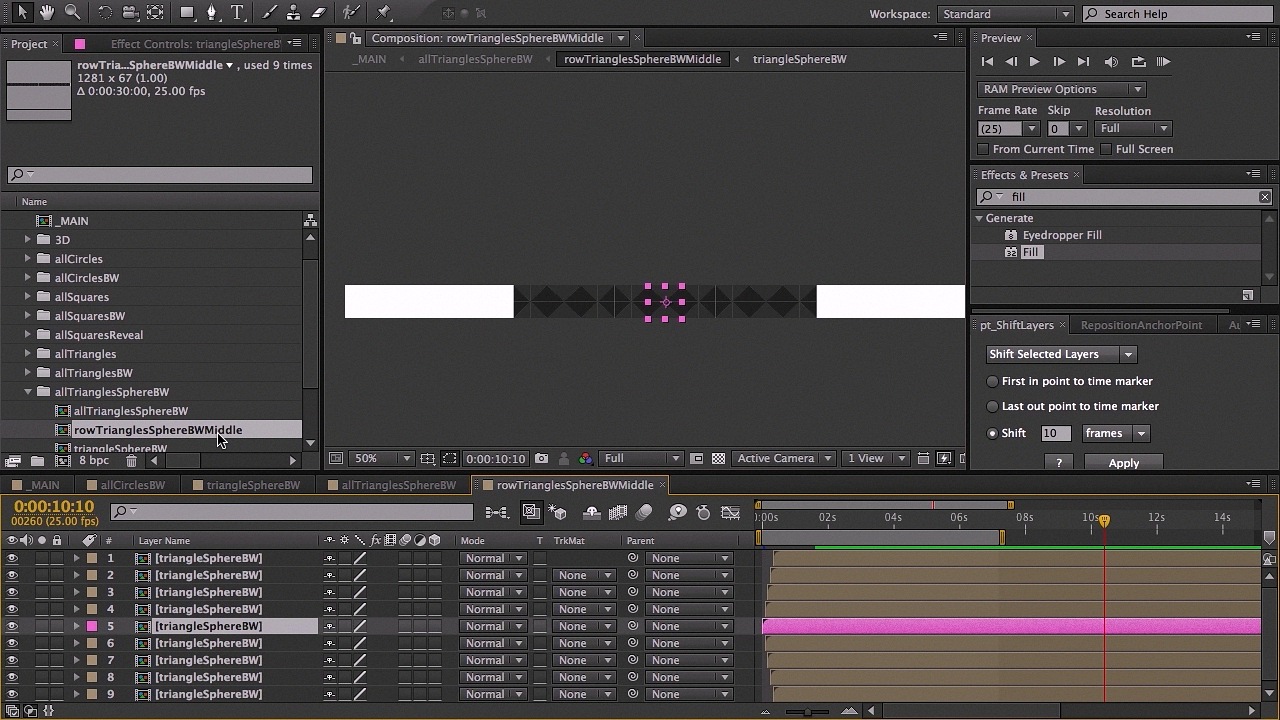Collapse the Generate effects category
Screen dimensions: 1280x720
[x=980, y=218]
